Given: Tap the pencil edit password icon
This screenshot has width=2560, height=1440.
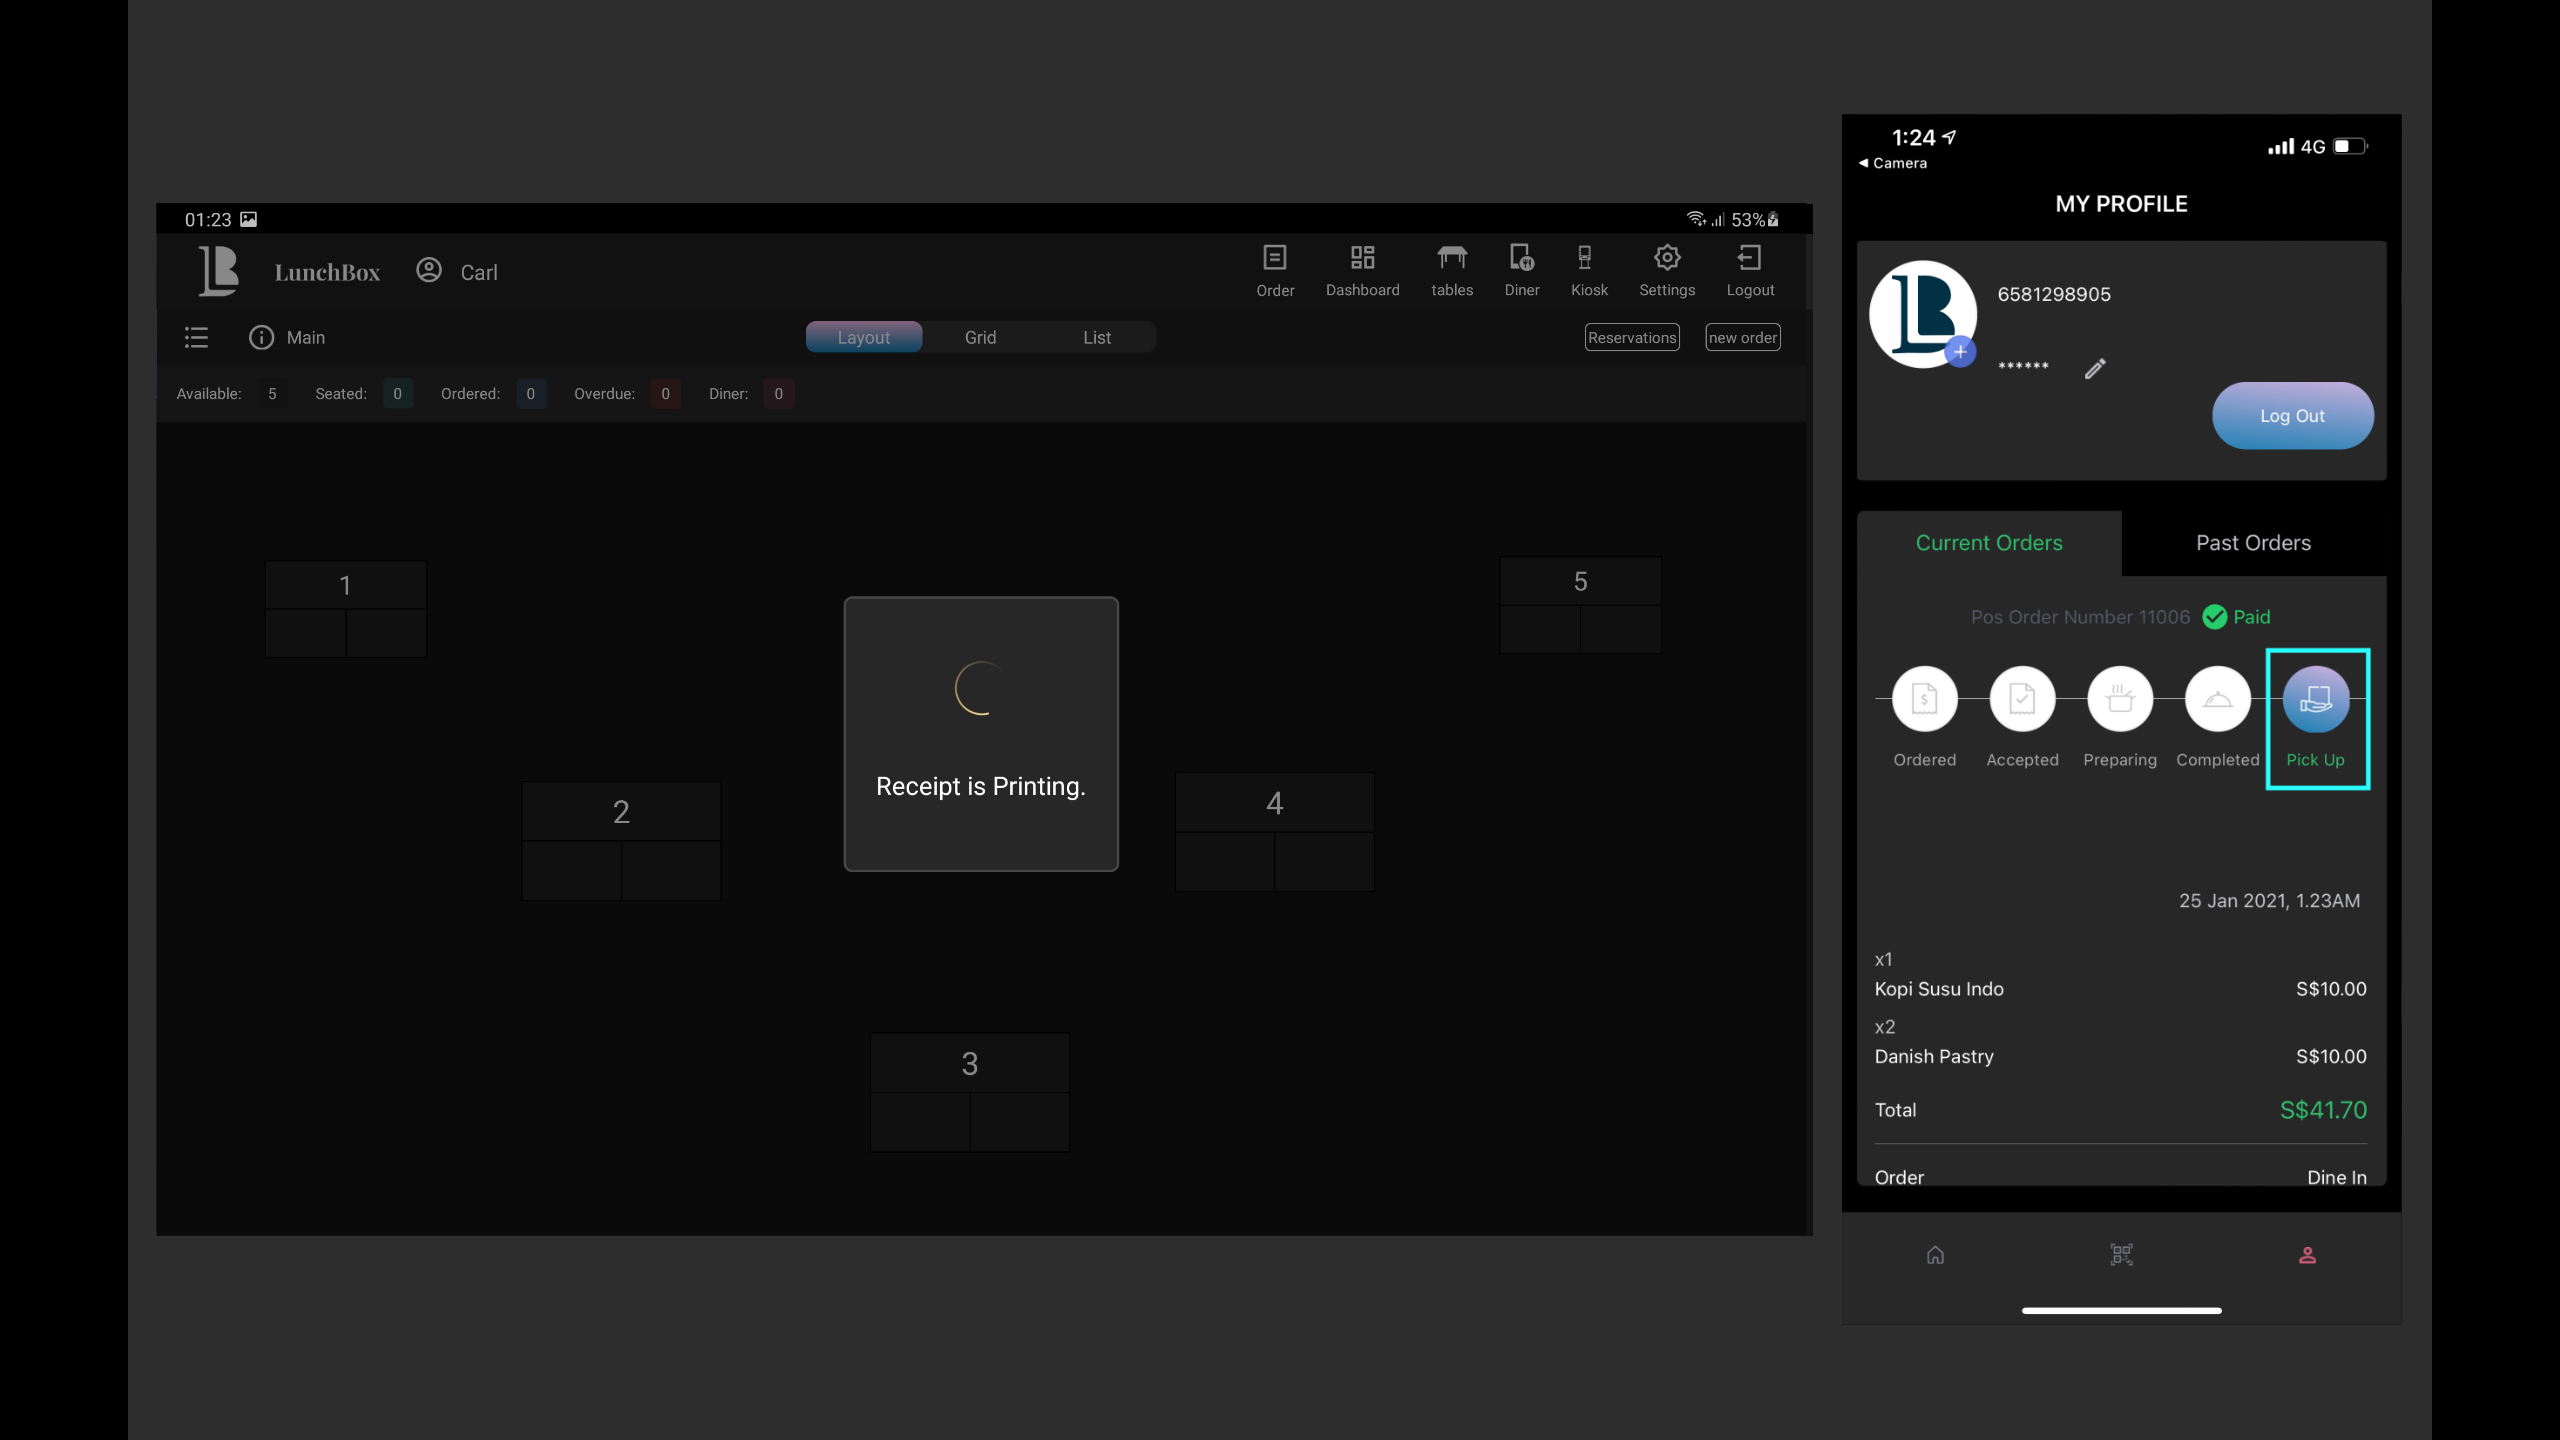Looking at the screenshot, I should click(2095, 369).
